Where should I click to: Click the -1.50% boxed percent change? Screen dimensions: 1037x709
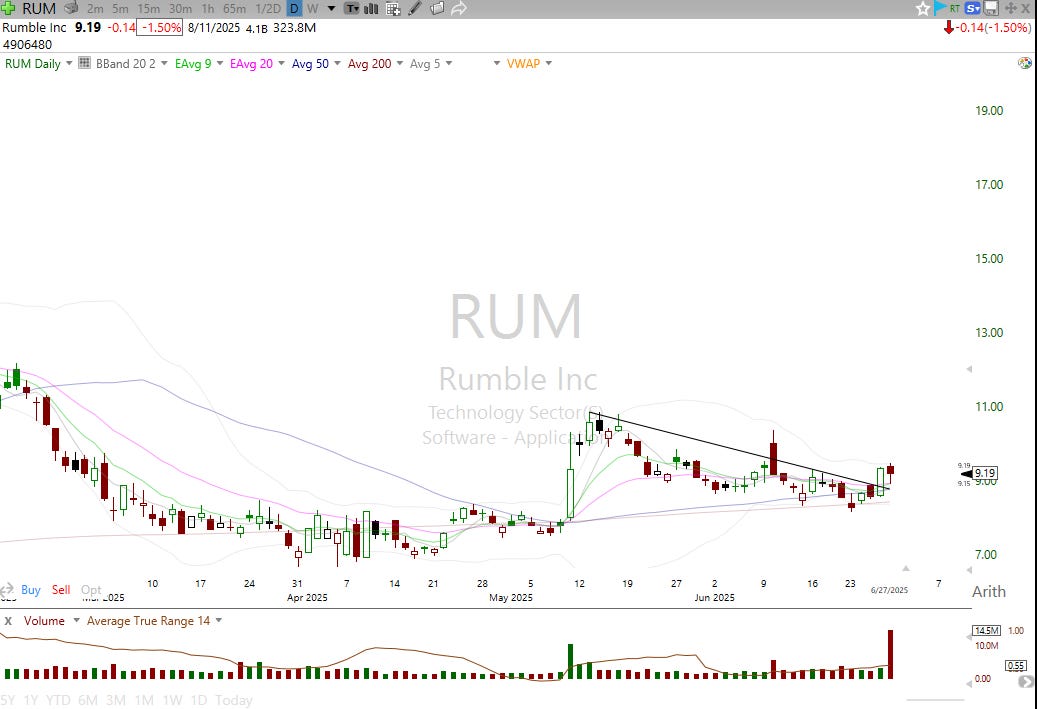tap(159, 27)
